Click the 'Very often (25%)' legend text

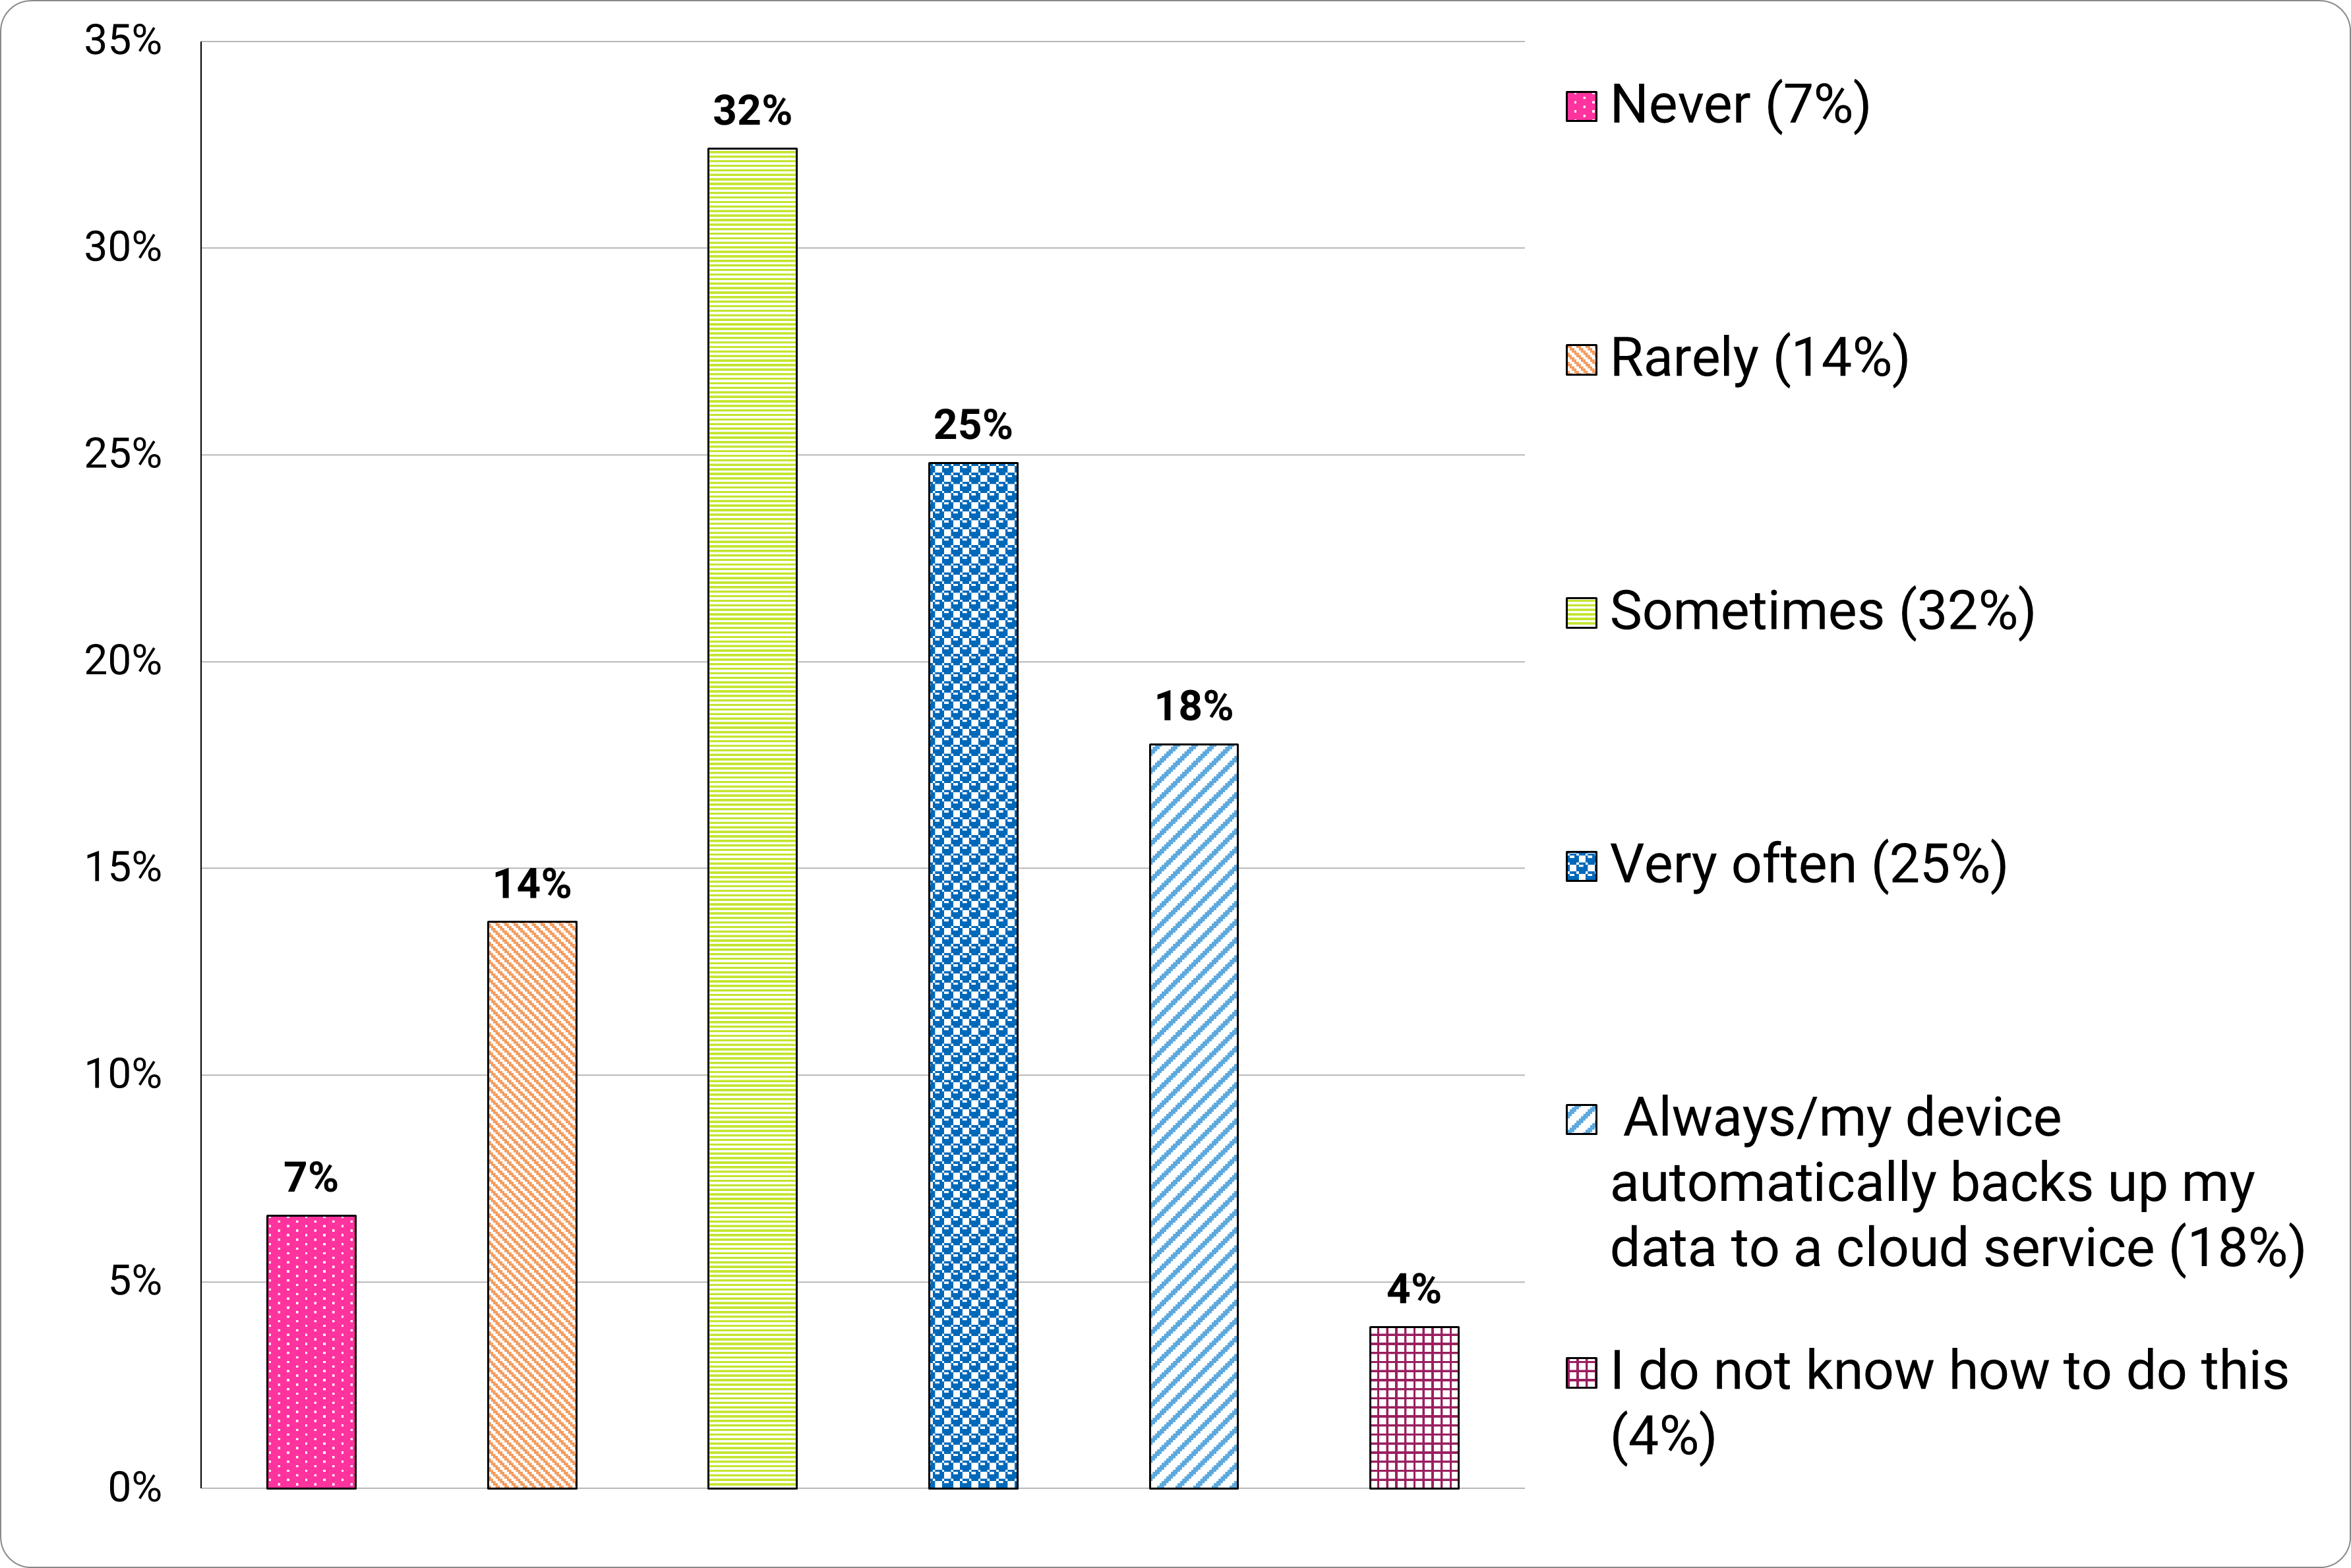(1808, 864)
